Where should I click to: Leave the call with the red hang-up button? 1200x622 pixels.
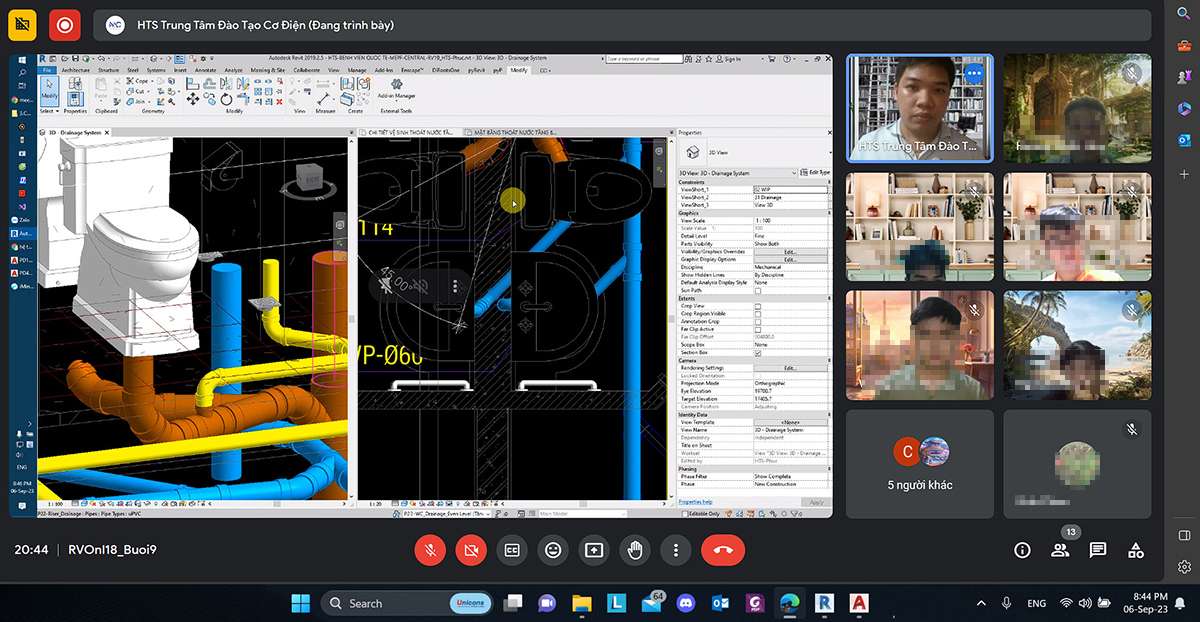[723, 550]
